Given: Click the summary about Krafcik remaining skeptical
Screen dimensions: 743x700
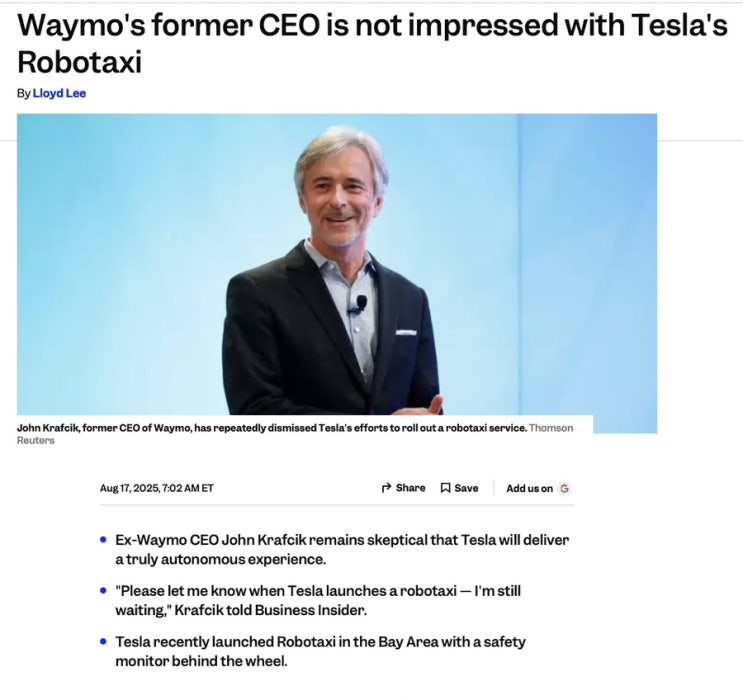Looking at the screenshot, I should pos(342,549).
